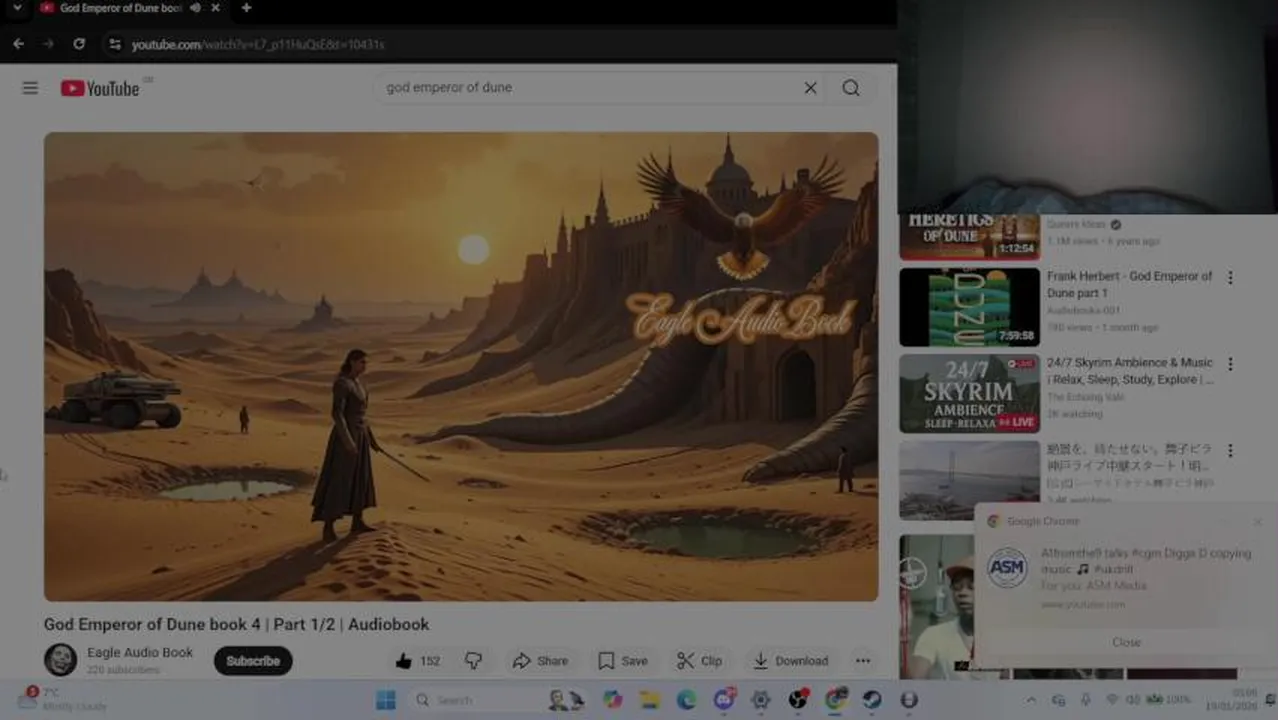Viewport: 1278px width, 720px height.
Task: Open the tab search dropdown arrow
Action: click(x=17, y=8)
